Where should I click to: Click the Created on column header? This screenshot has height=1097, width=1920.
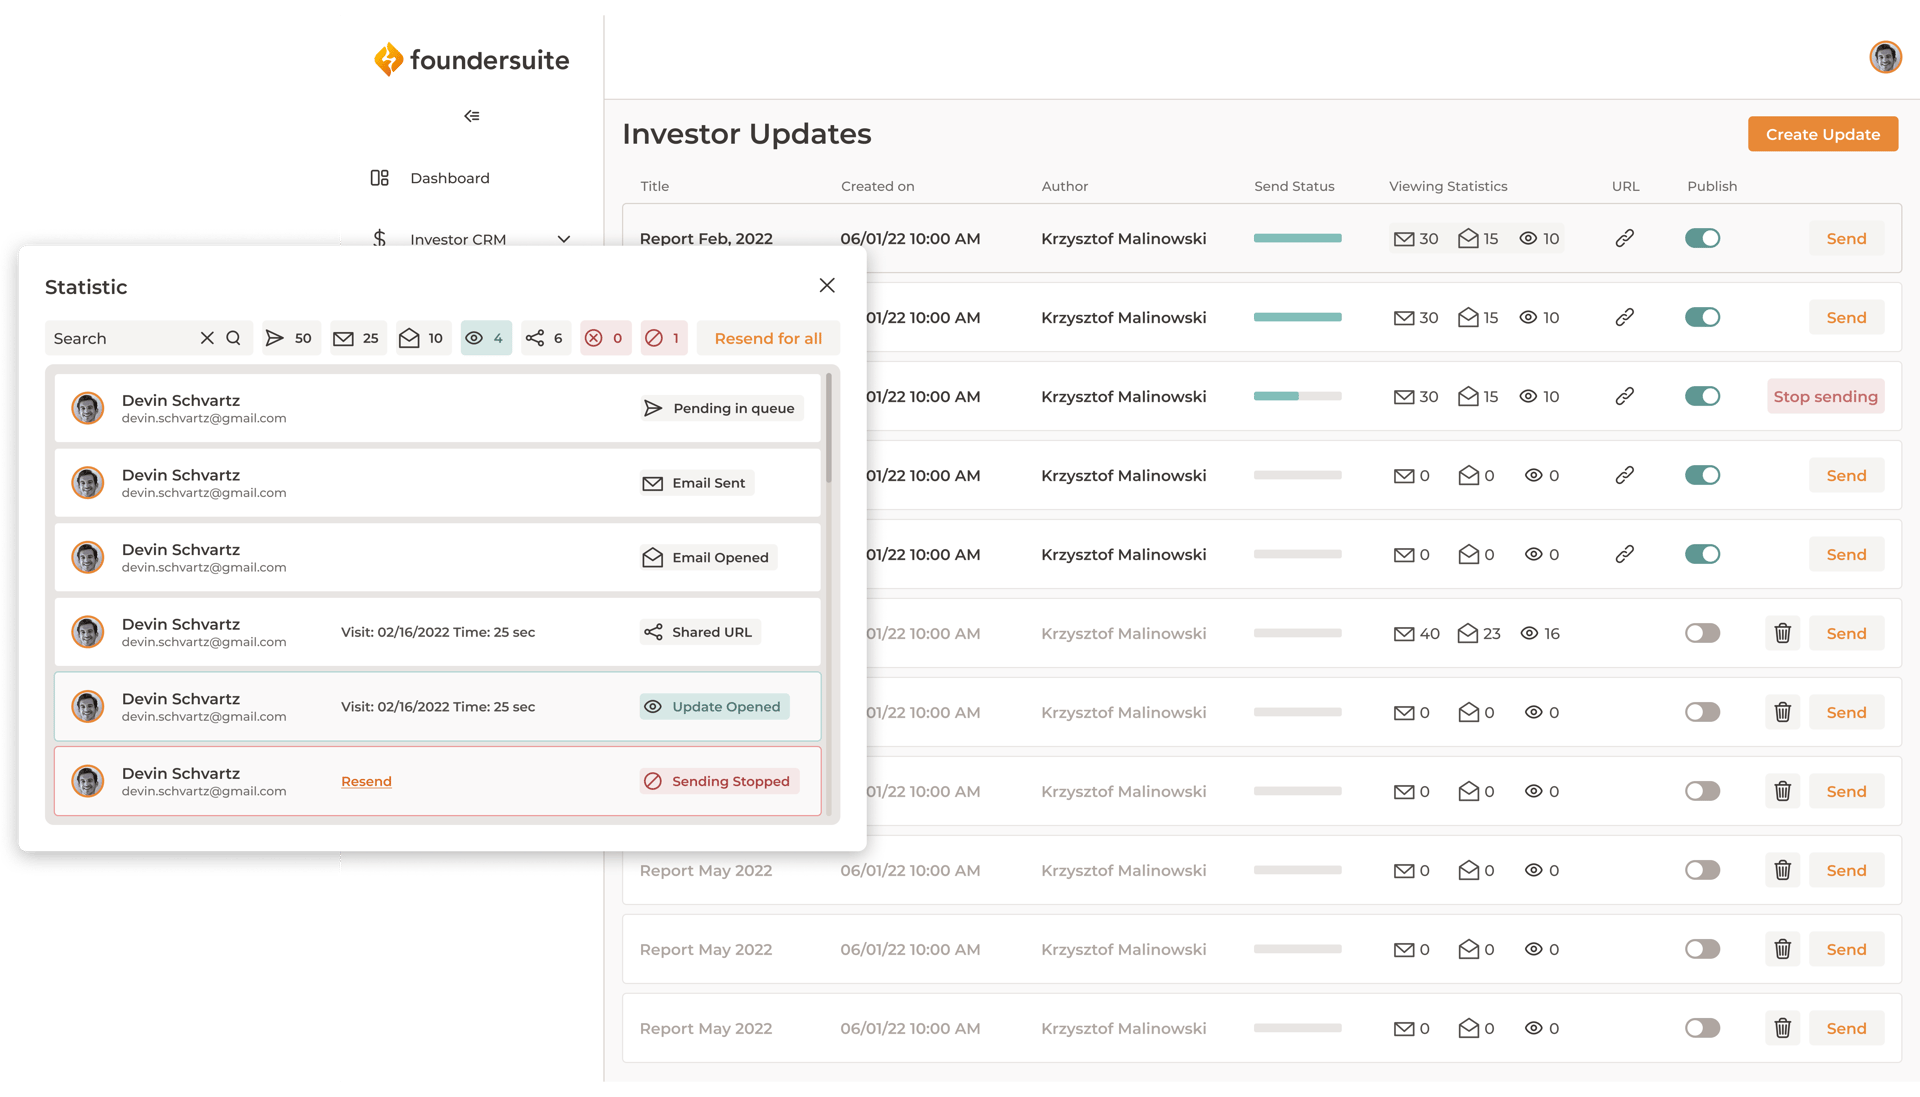tap(877, 186)
